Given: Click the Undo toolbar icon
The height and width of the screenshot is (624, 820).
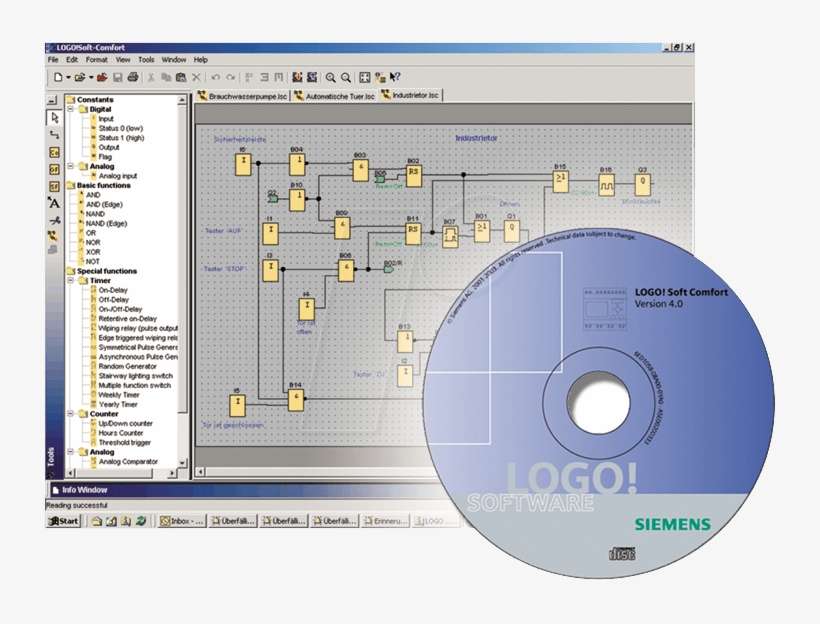Looking at the screenshot, I should [215, 77].
